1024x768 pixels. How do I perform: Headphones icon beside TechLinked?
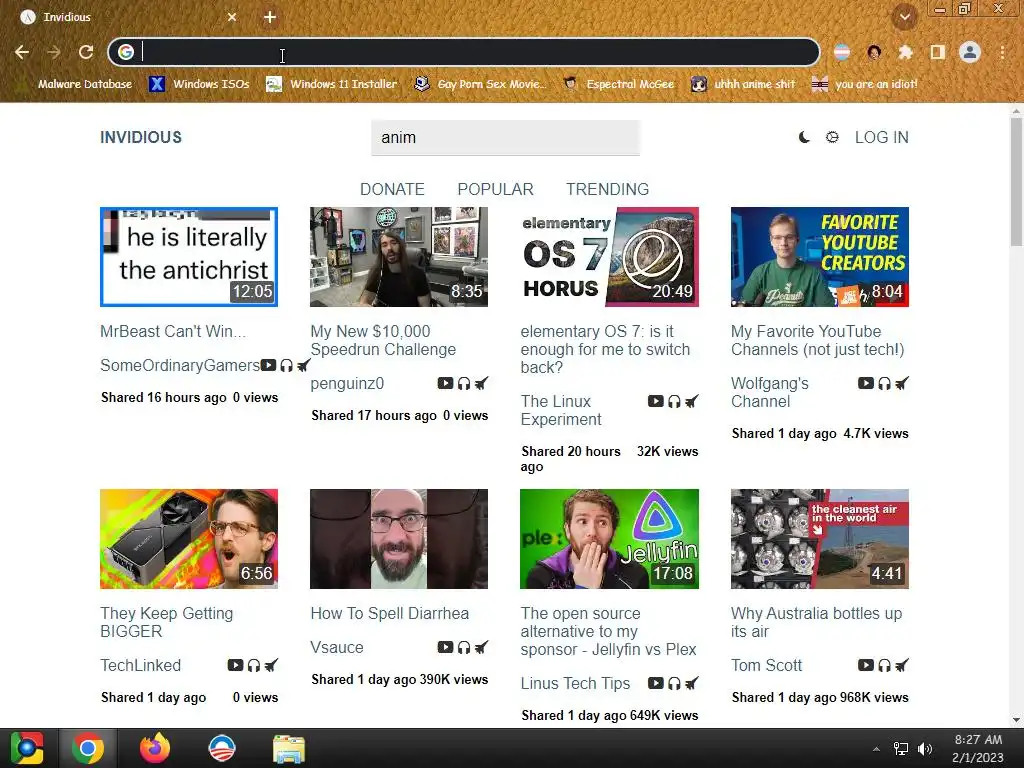tap(253, 665)
